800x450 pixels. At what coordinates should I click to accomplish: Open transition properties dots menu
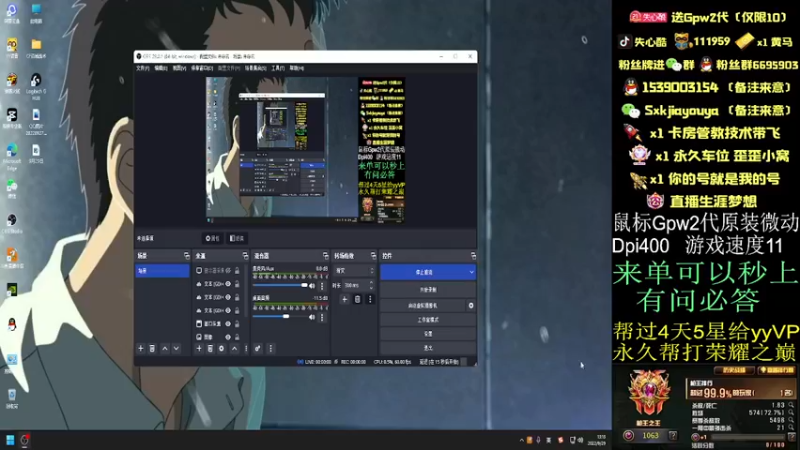pos(370,299)
